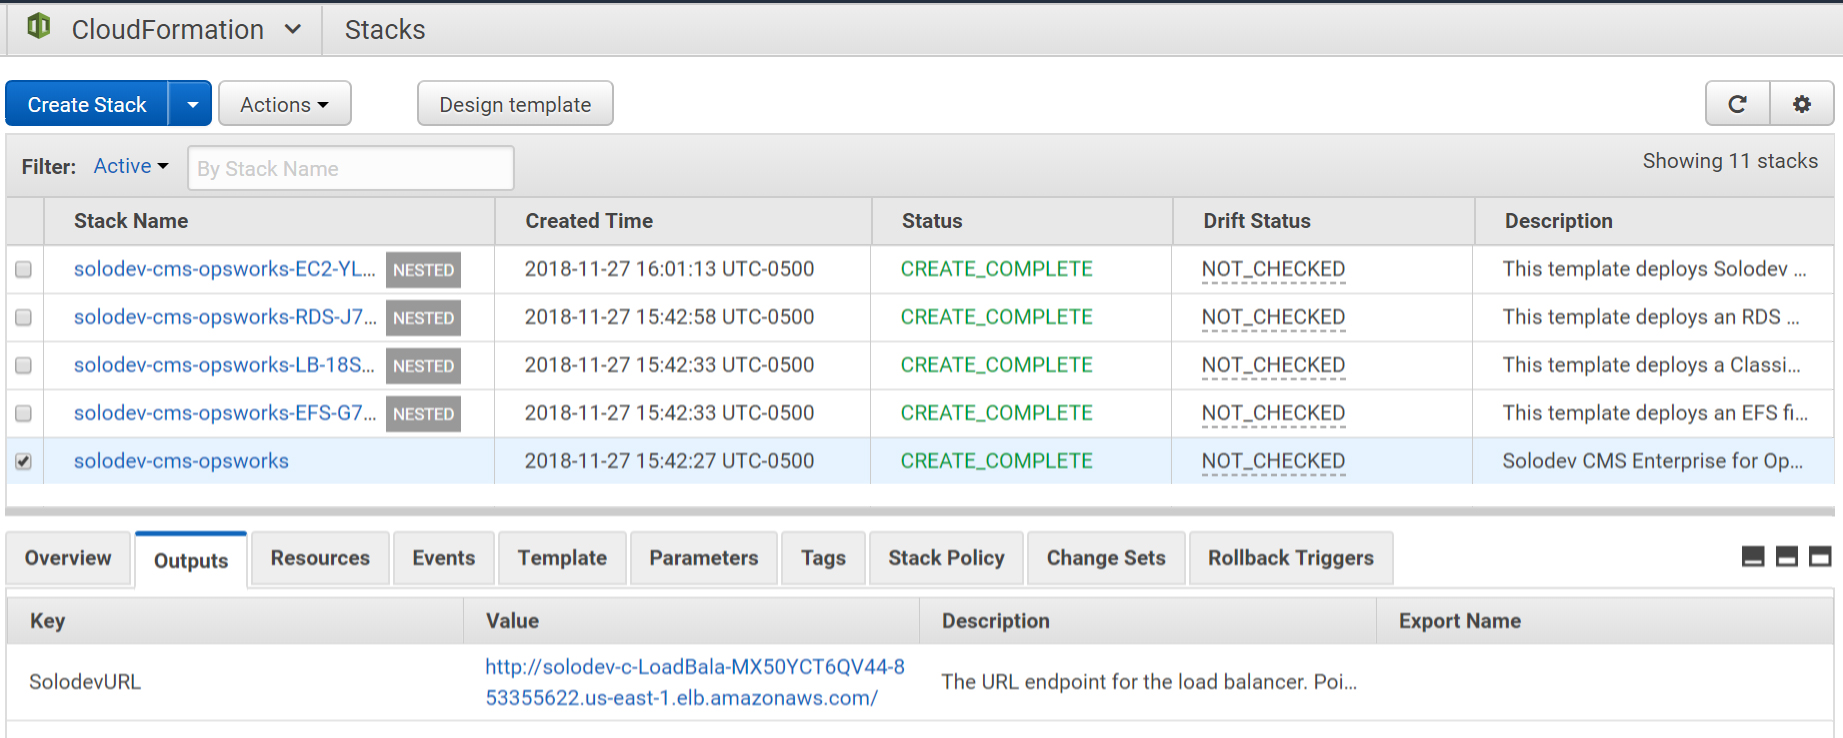Screen dimensions: 1843x738
Task: Click NESTED badge on RDS stack row
Action: [x=423, y=318]
